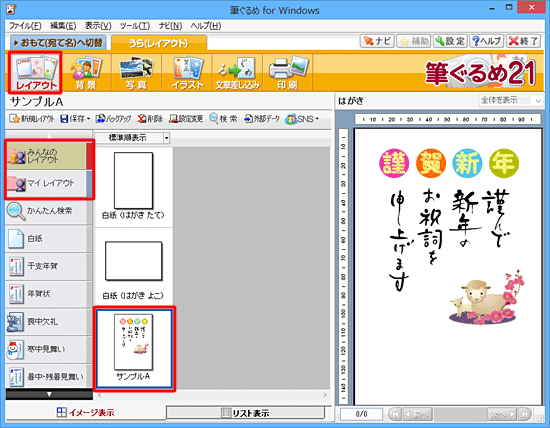Open 外部データ external data
The width and height of the screenshot is (550, 428).
click(x=262, y=119)
